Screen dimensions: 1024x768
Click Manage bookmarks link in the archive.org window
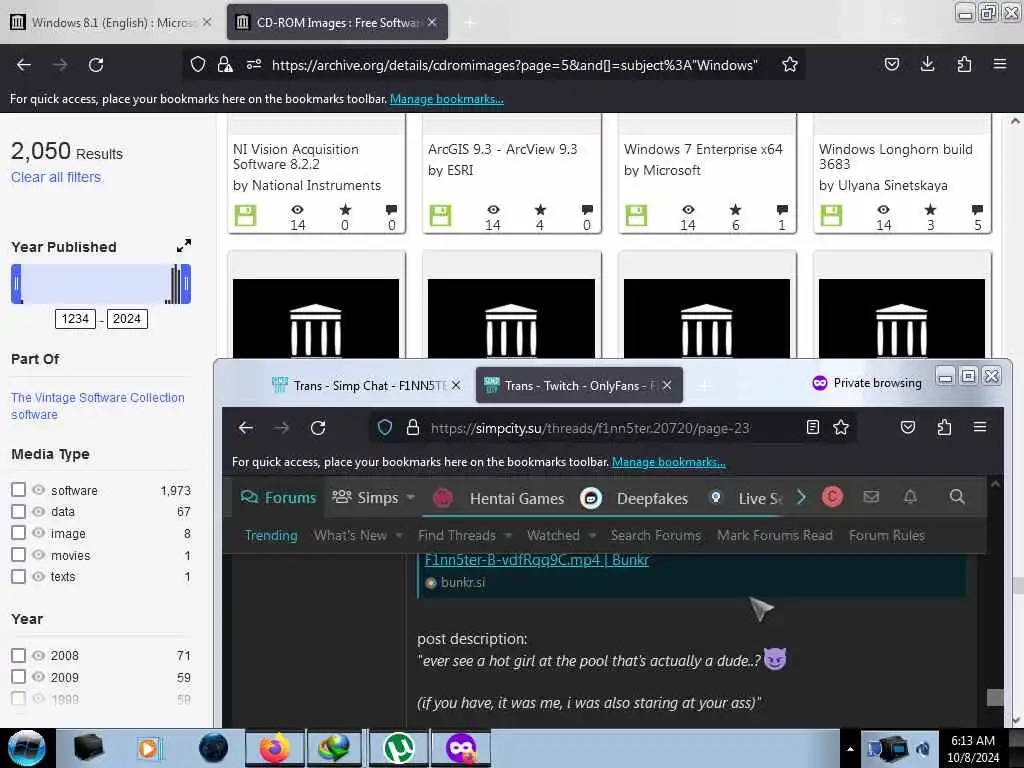click(447, 99)
